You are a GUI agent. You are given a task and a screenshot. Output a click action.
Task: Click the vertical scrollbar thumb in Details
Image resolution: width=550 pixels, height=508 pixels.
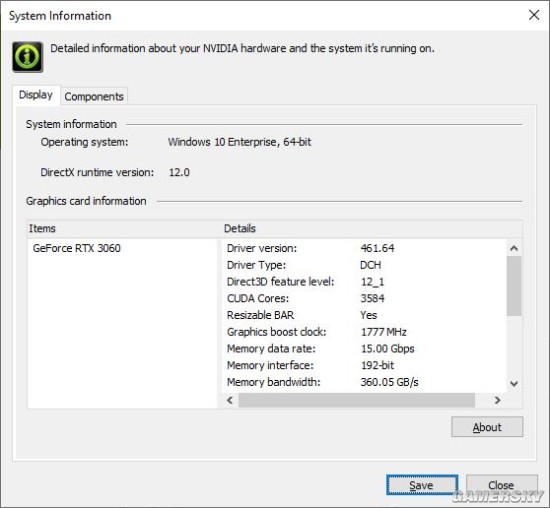(x=514, y=286)
